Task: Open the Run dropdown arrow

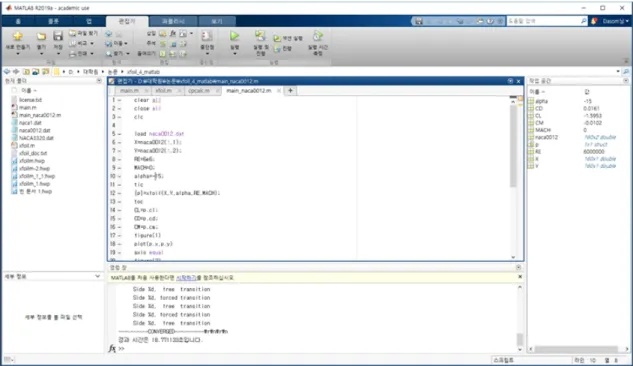Action: click(x=235, y=54)
